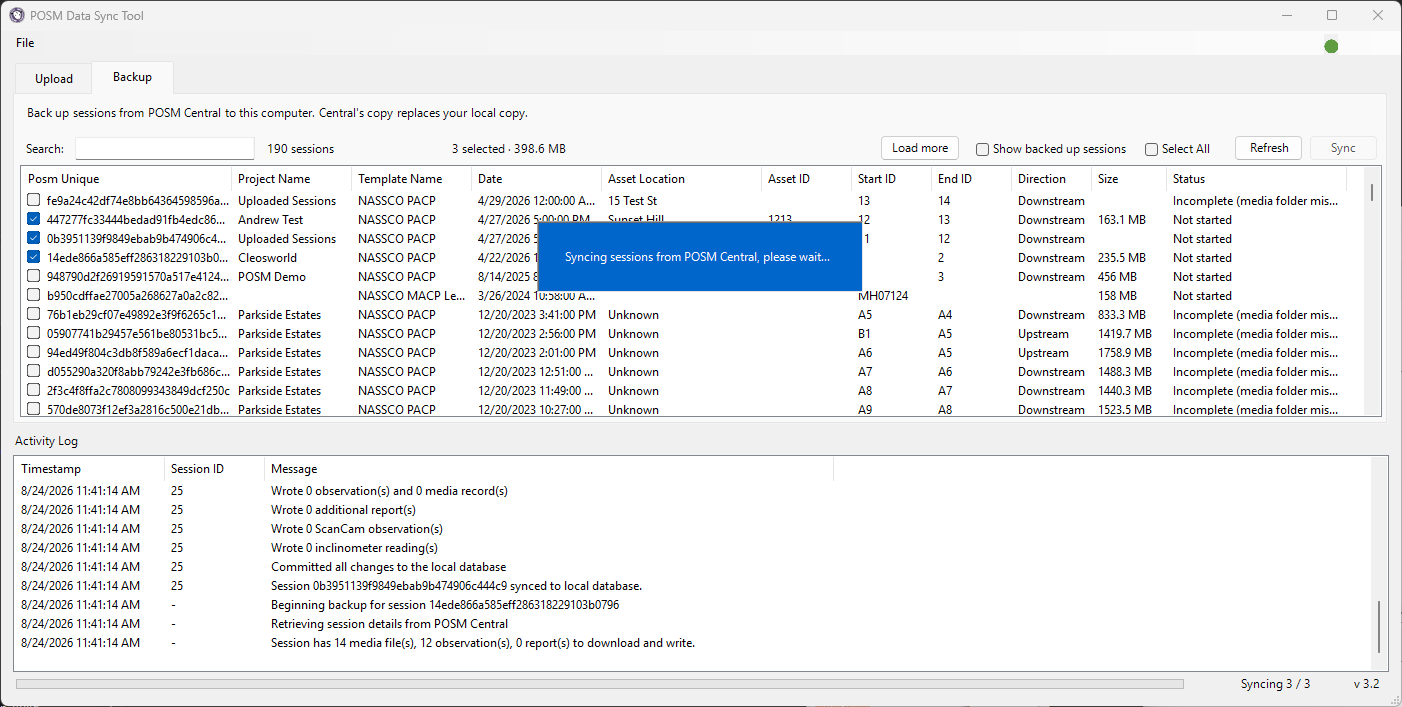Sort by End ID column header

click(x=972, y=179)
